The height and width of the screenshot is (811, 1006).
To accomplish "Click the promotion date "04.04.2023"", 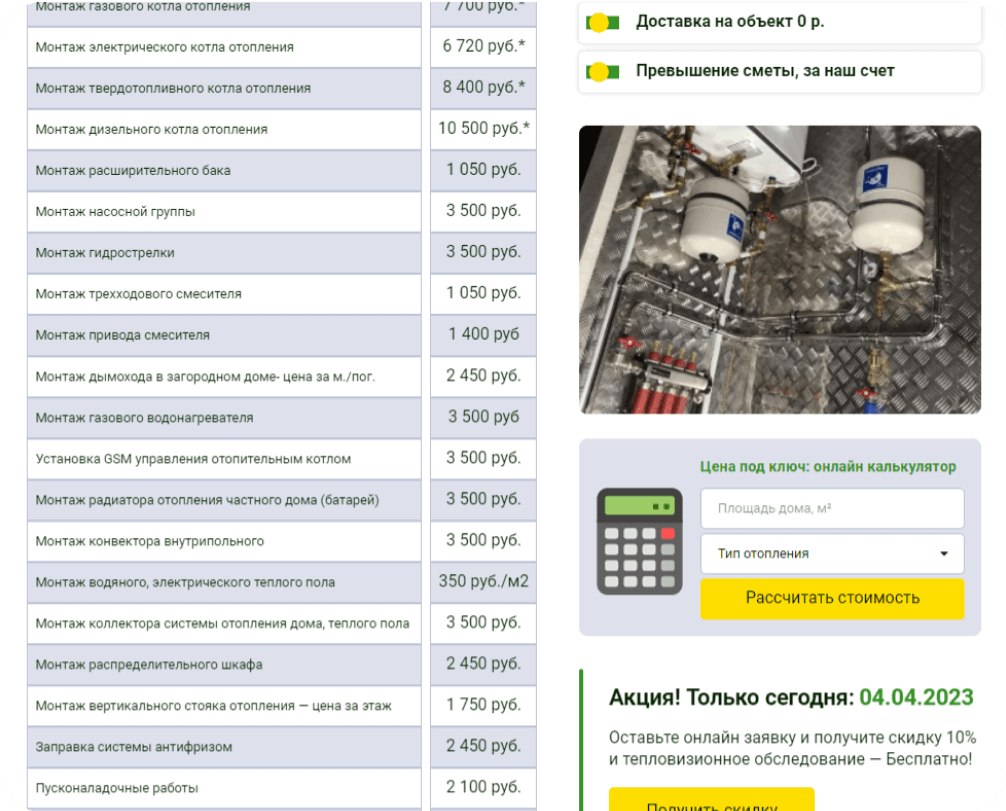I will pos(915,697).
